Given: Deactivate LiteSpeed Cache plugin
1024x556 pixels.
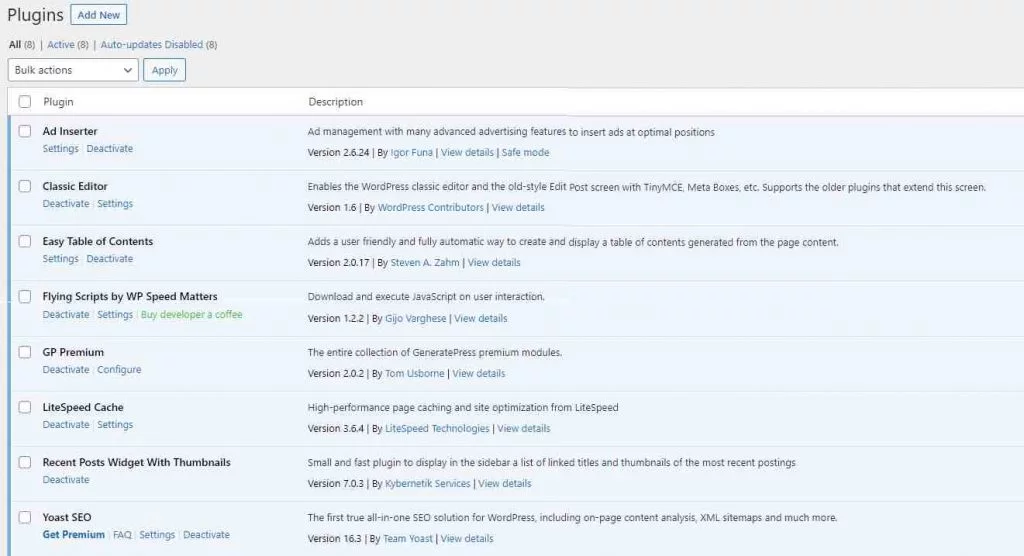Looking at the screenshot, I should click(66, 424).
